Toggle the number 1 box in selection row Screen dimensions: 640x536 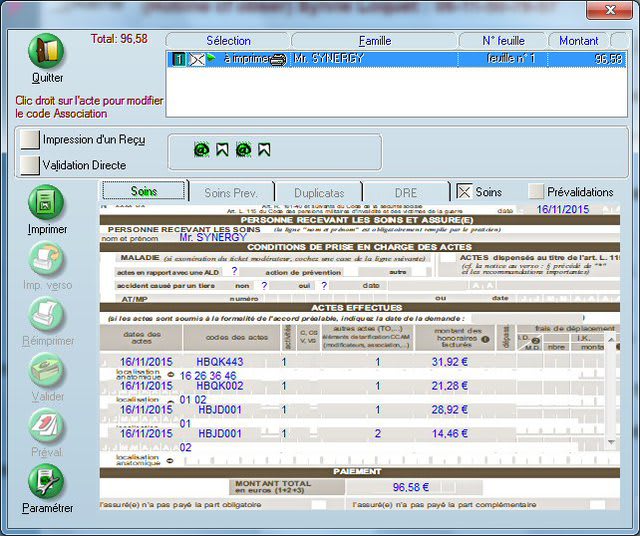(179, 60)
